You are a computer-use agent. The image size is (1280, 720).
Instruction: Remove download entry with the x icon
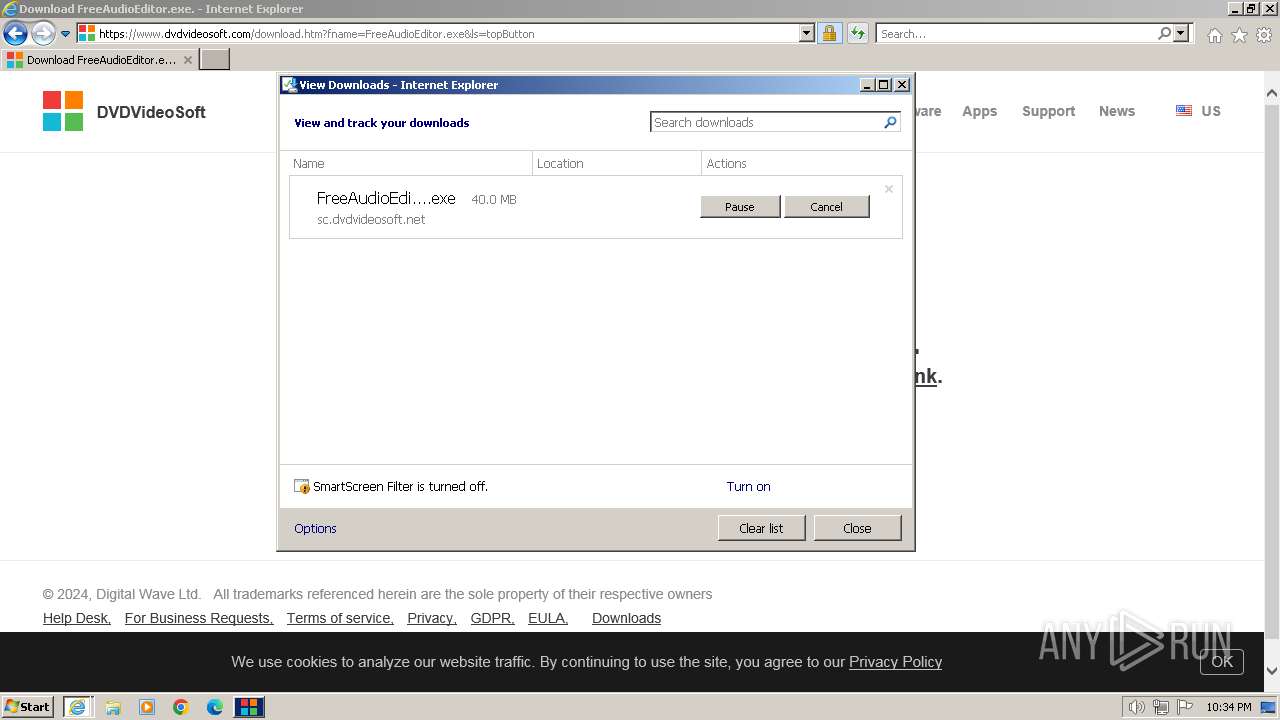pos(889,189)
